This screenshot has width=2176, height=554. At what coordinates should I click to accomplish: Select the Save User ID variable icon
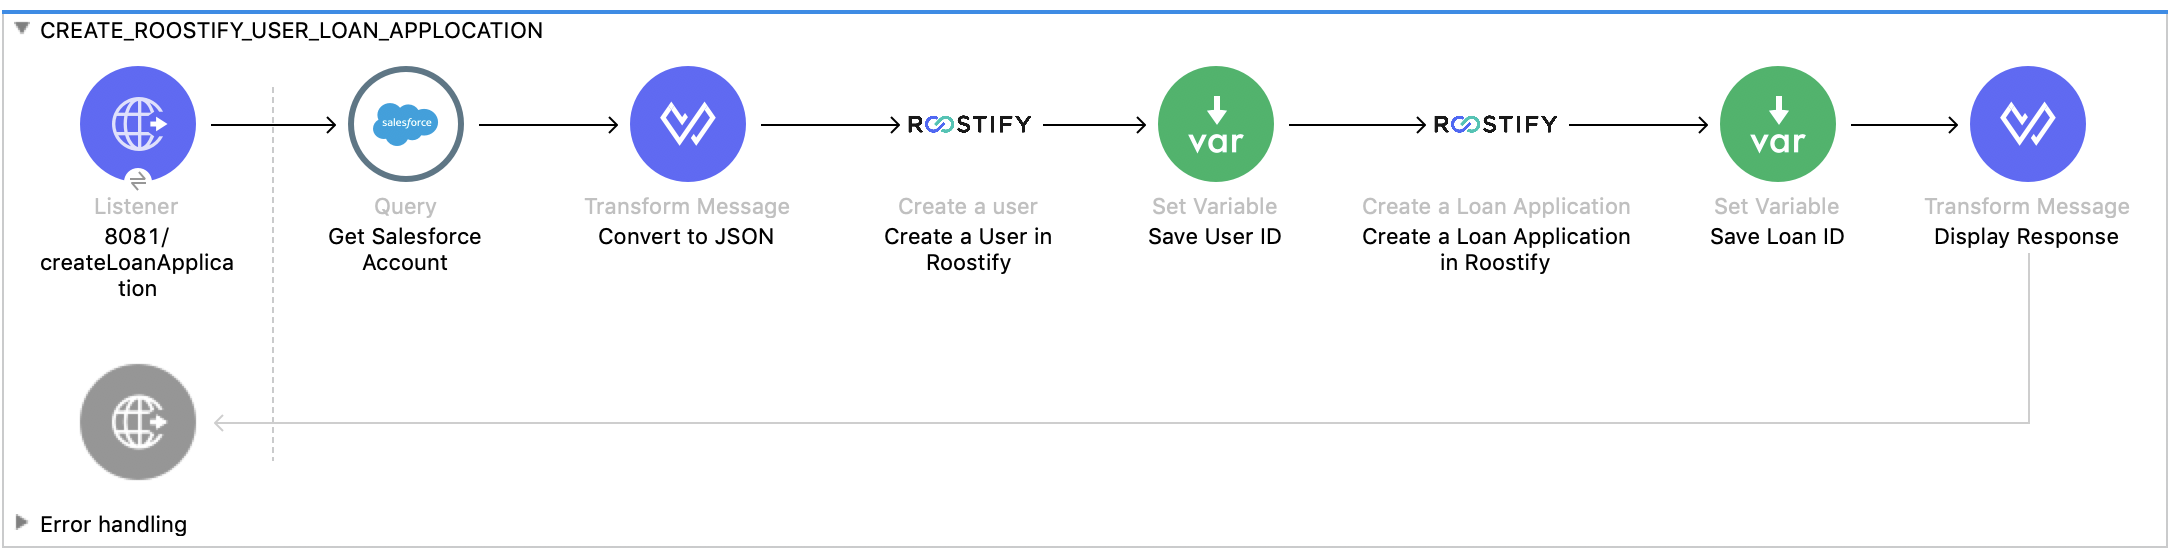point(1215,124)
